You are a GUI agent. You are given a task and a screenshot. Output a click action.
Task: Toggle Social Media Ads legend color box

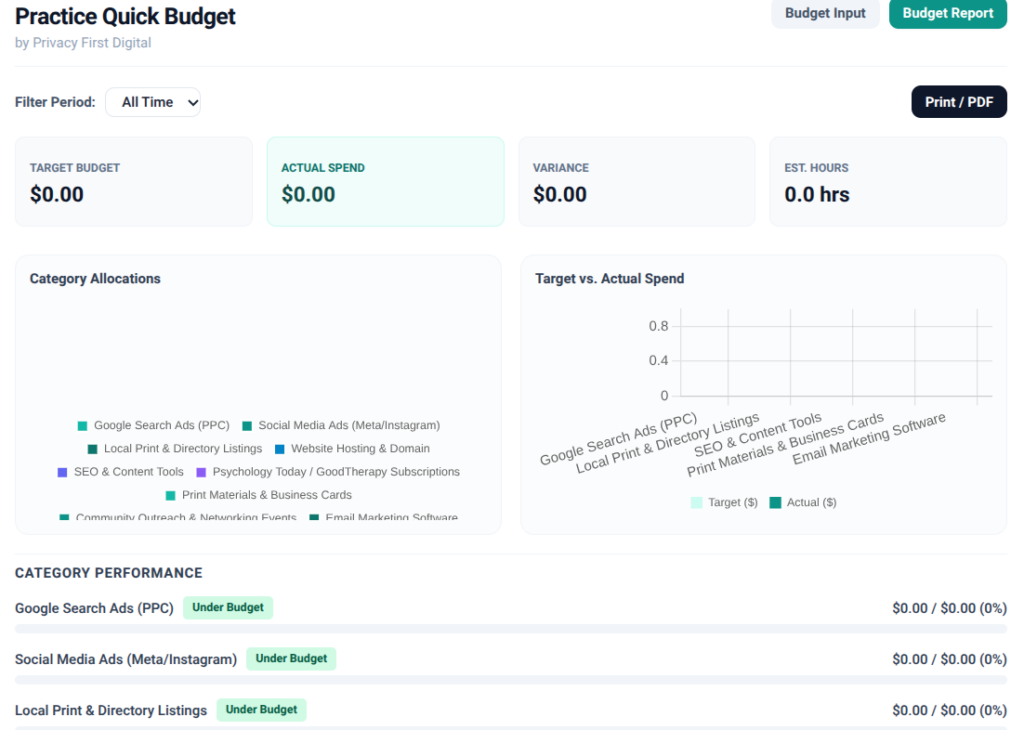[x=247, y=426]
